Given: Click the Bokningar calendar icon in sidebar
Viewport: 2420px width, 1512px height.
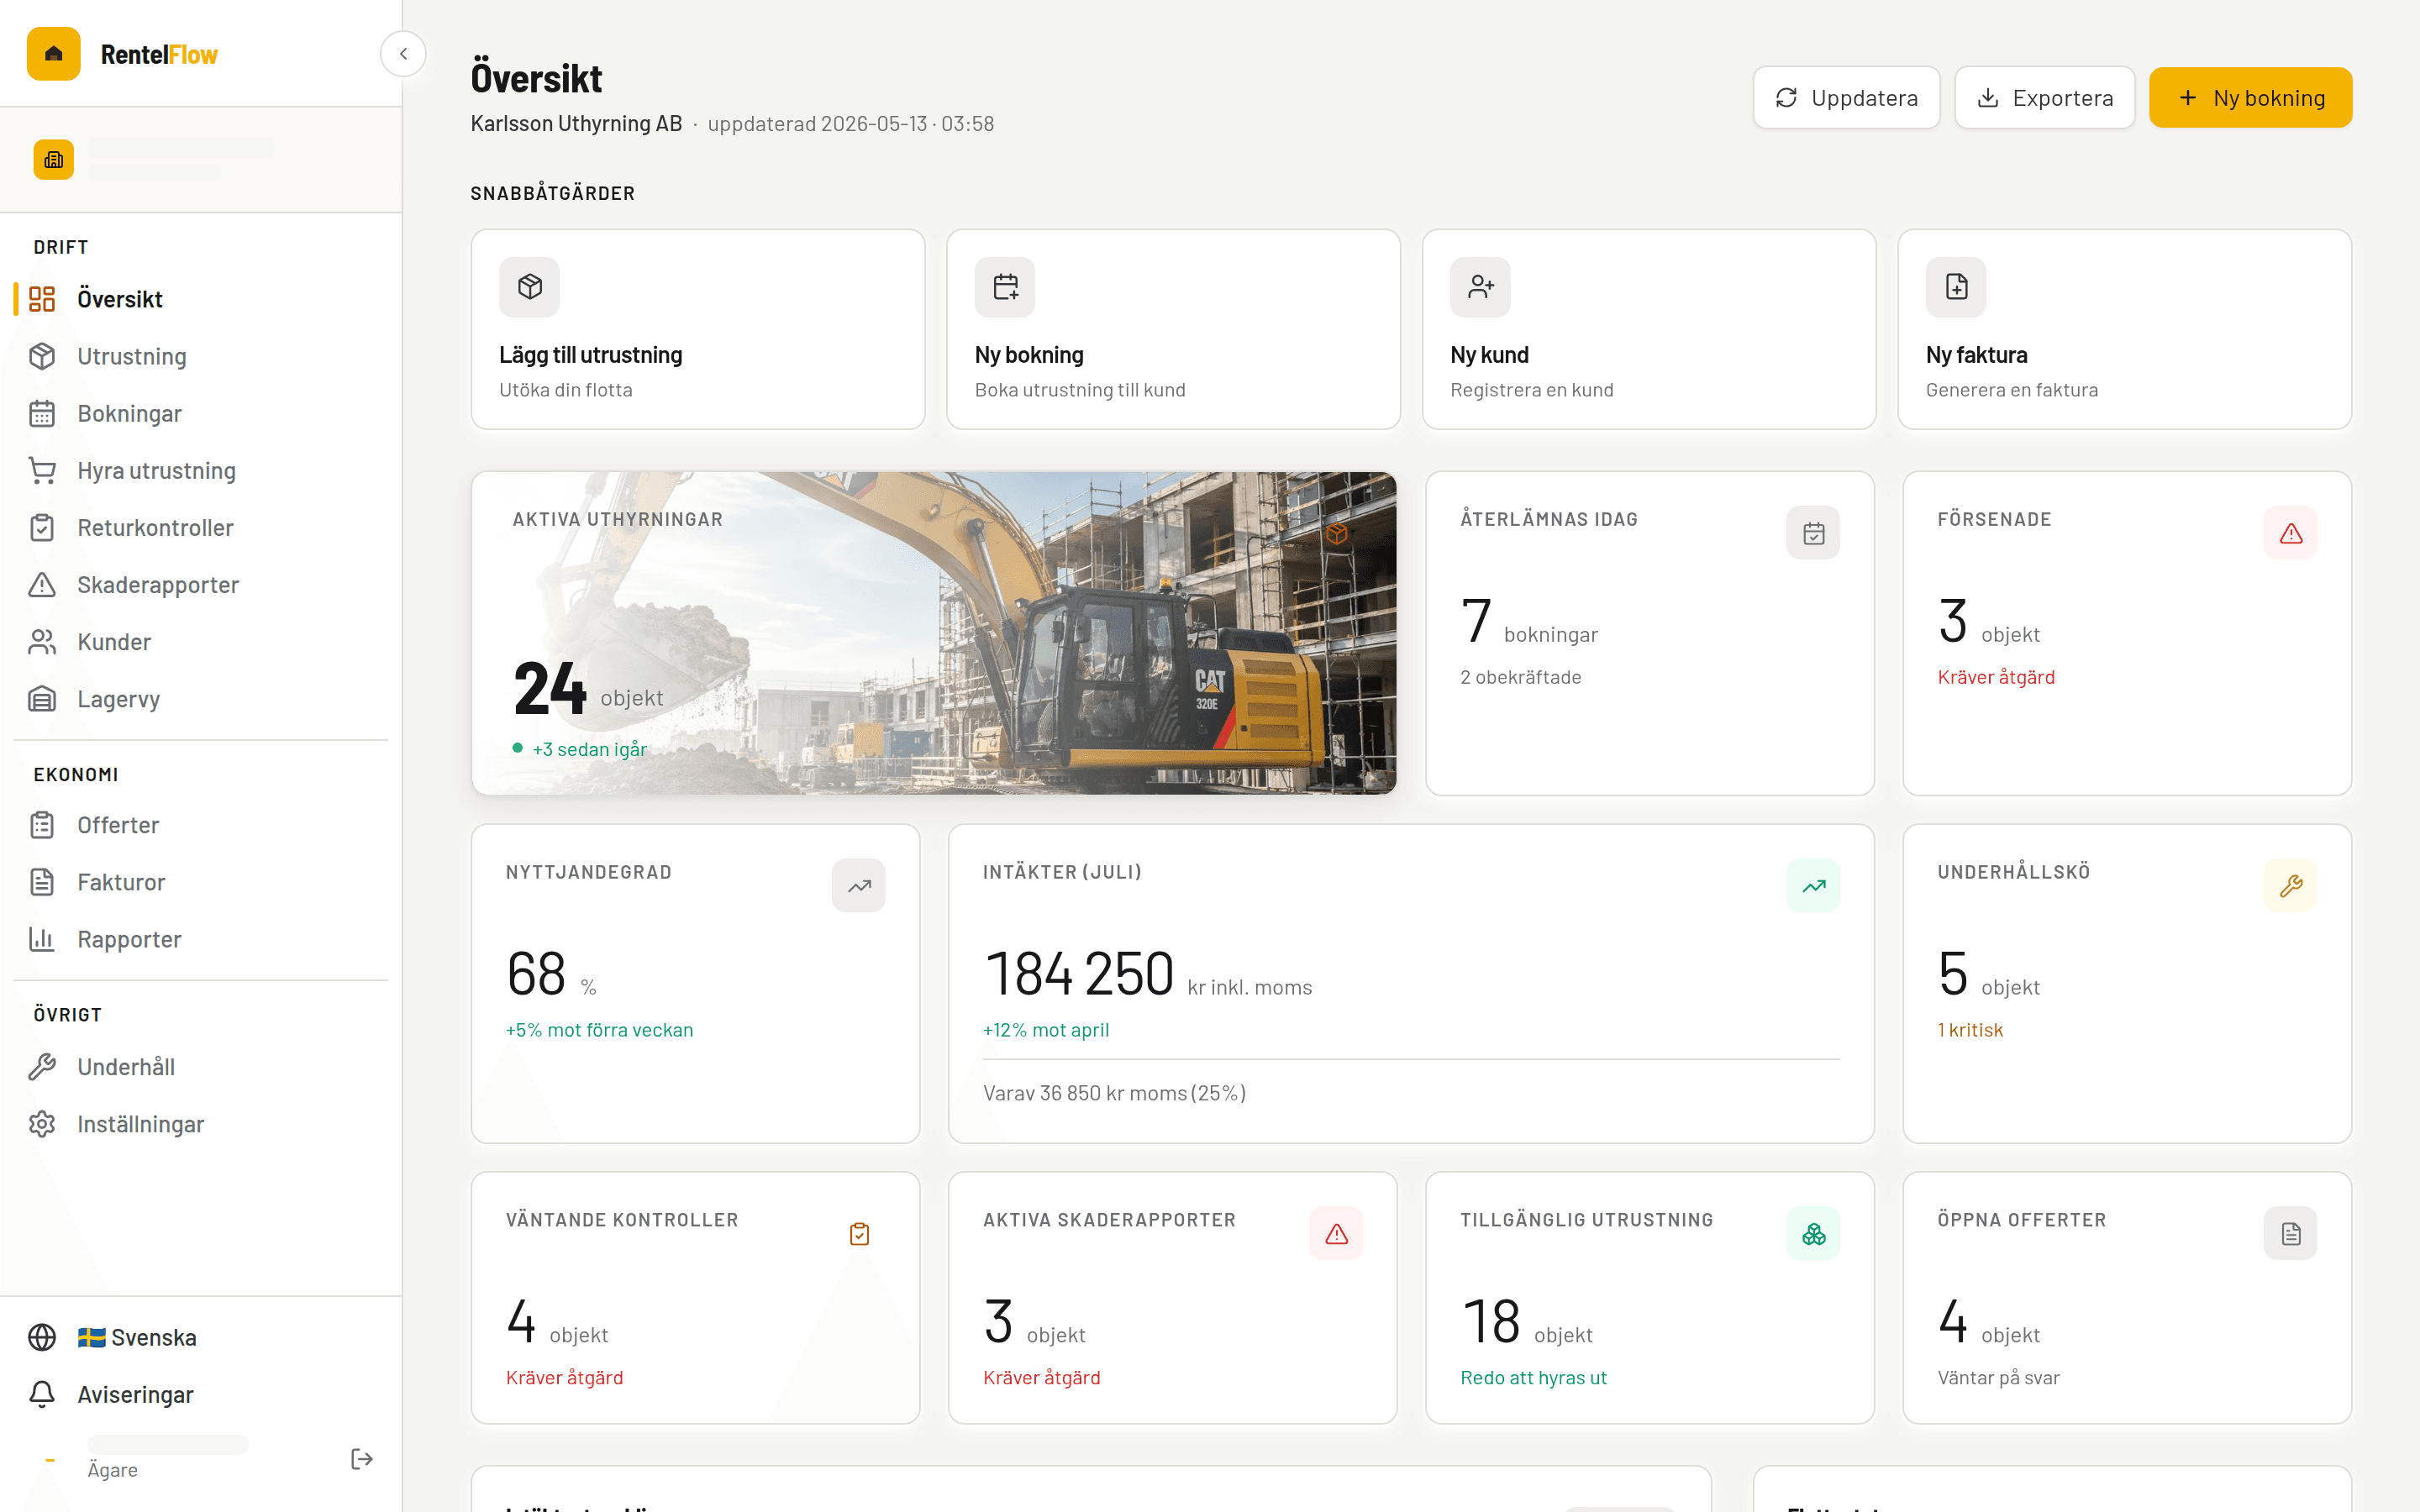Looking at the screenshot, I should click(x=42, y=413).
